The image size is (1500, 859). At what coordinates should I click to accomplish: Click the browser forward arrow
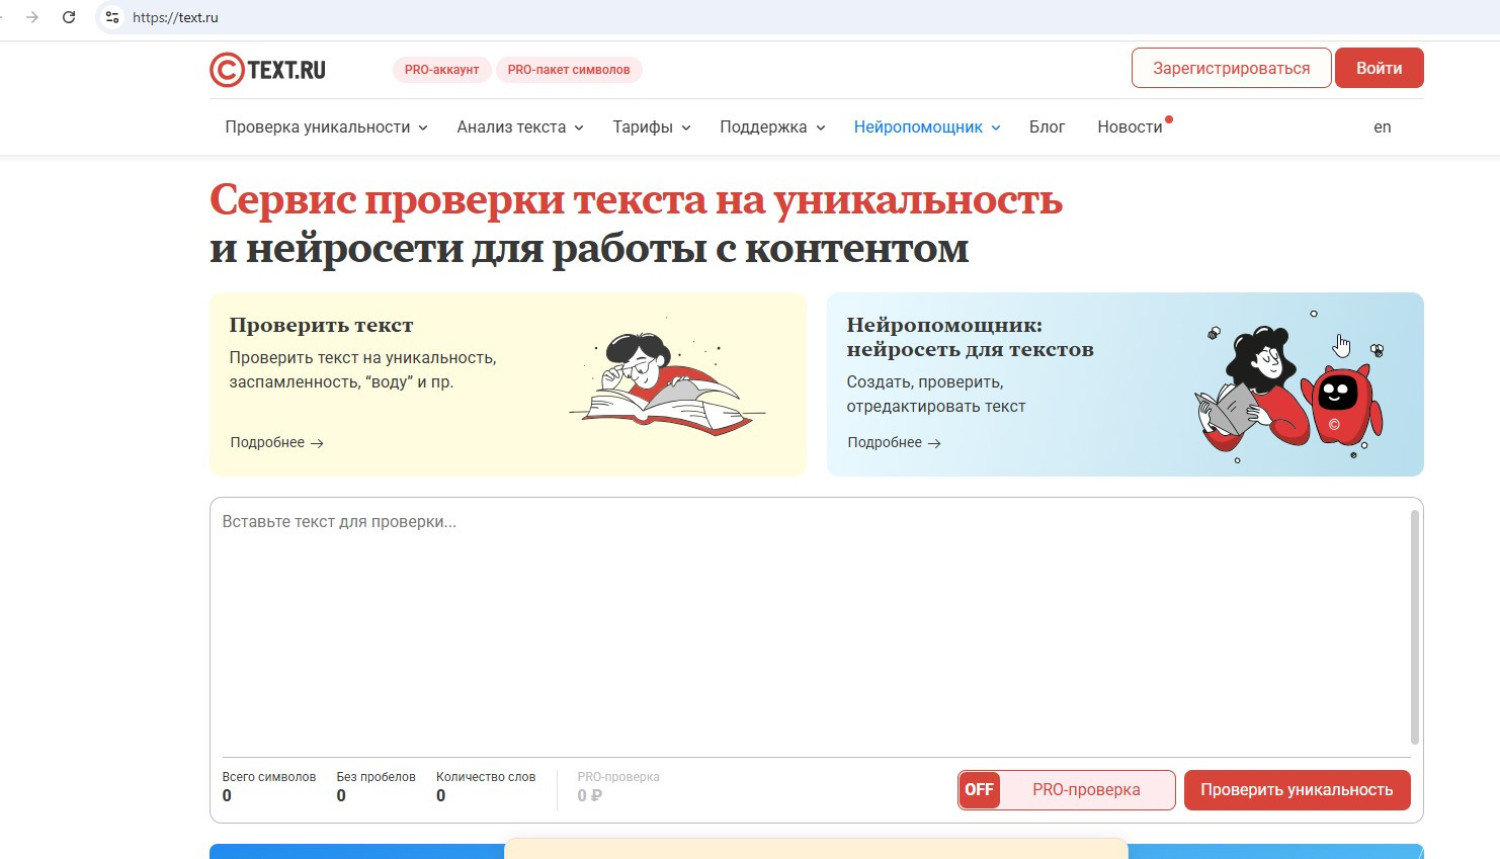pos(32,17)
